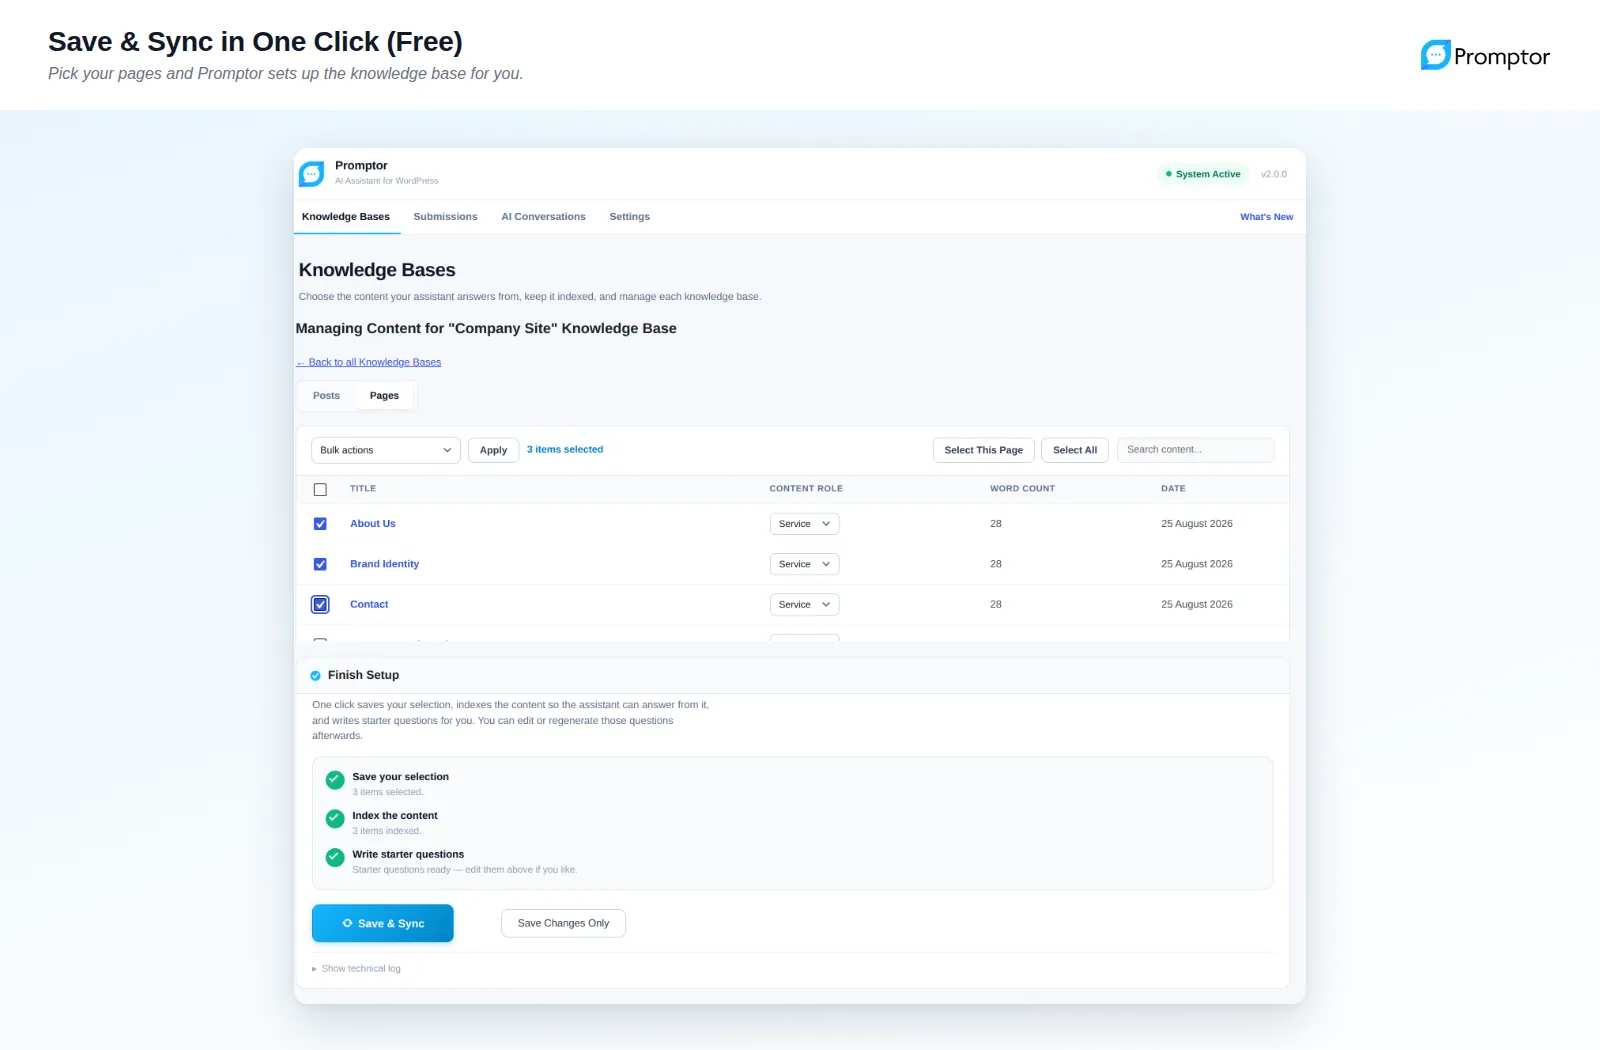Click the Promptor brand logo in the banner corner
Image resolution: width=1600 pixels, height=1050 pixels.
point(1485,56)
